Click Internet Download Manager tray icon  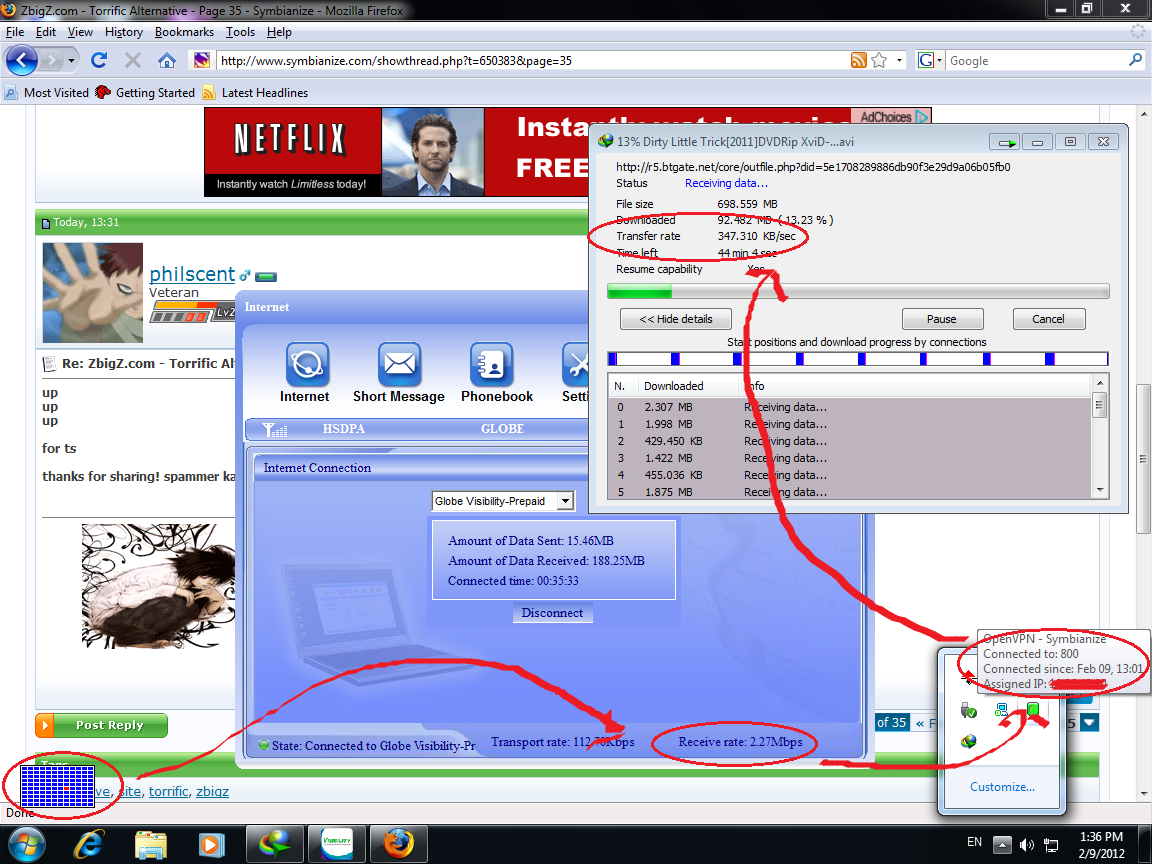pyautogui.click(x=968, y=741)
